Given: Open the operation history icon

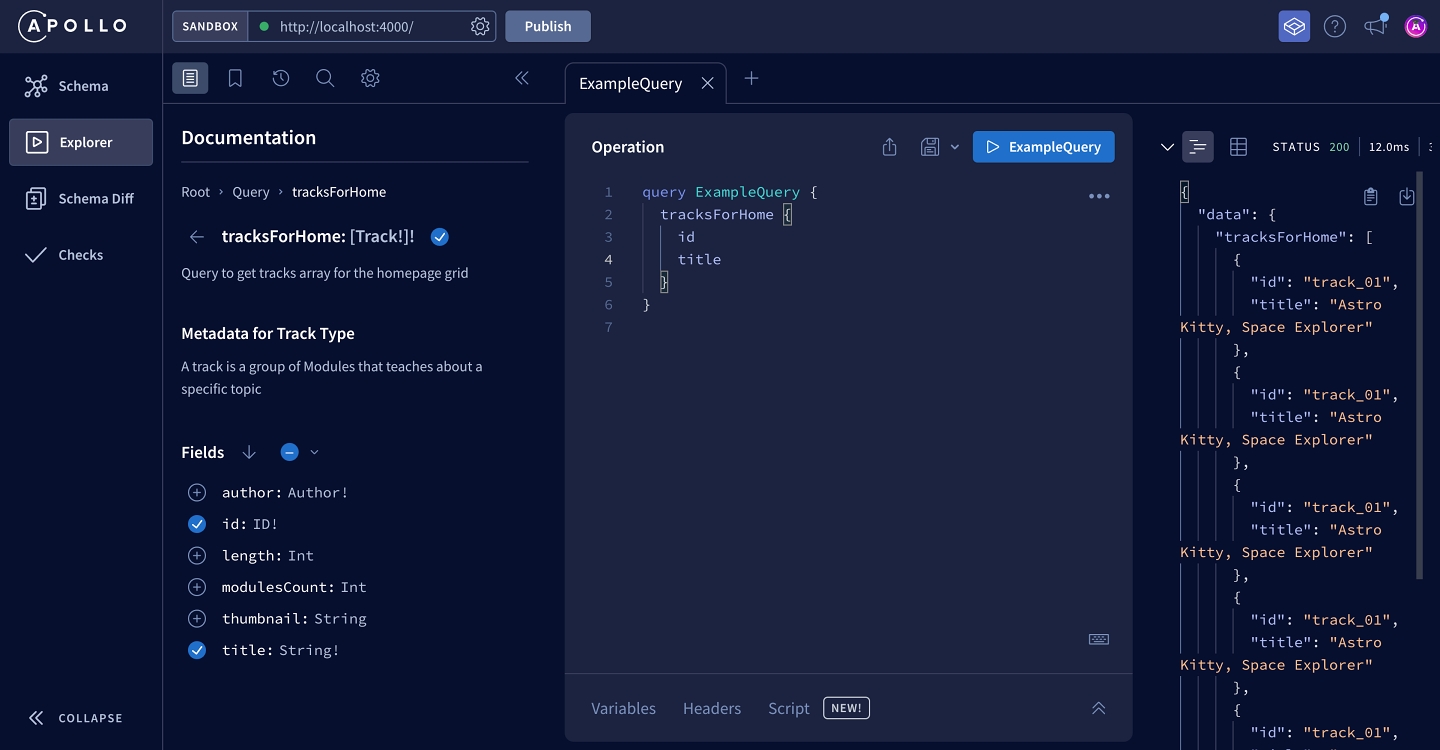Looking at the screenshot, I should tap(280, 78).
